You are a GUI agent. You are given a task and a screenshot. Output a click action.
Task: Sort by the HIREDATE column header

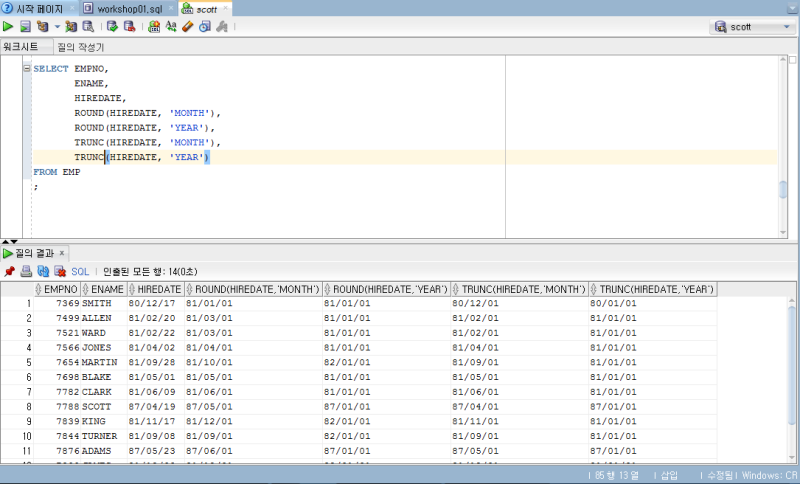[x=156, y=289]
